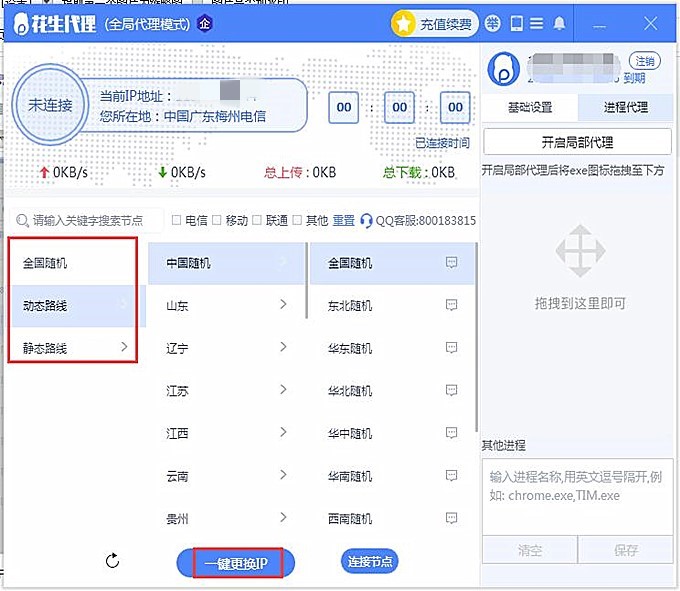The width and height of the screenshot is (680, 591).
Task: Open the hamburger menu icon in title bar
Action: (x=536, y=23)
